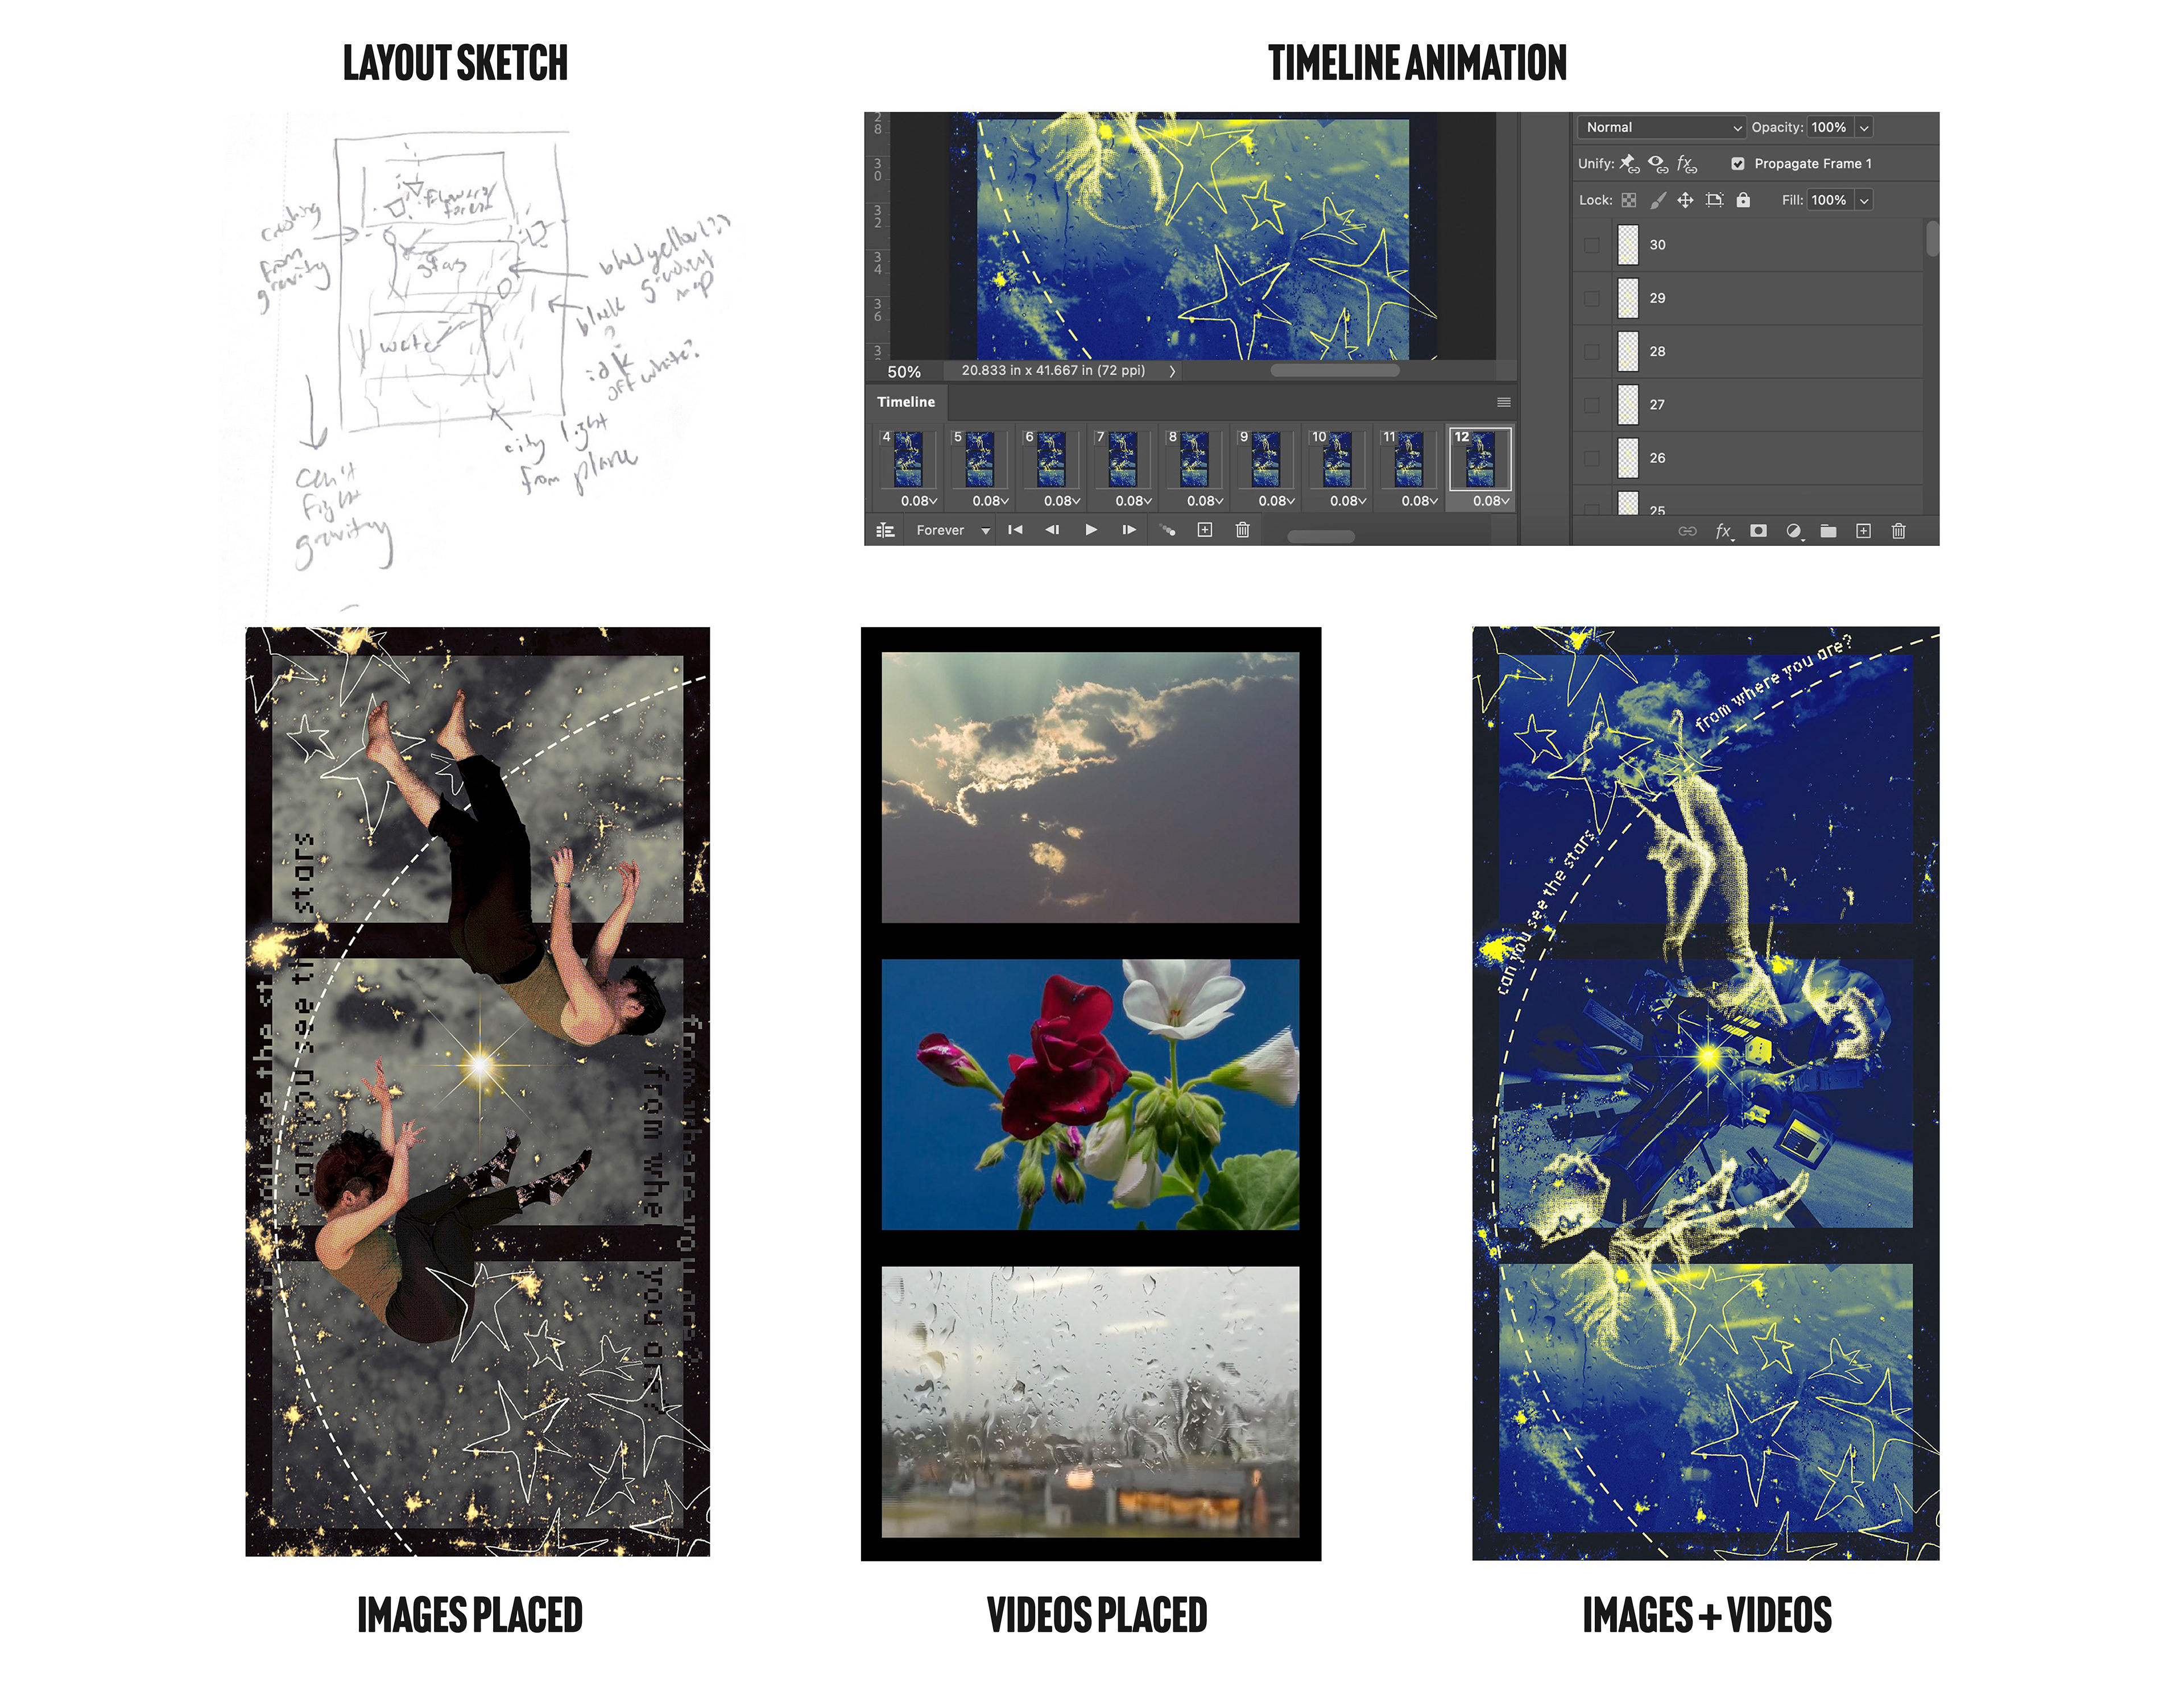Convert to video timeline icon

click(x=885, y=531)
